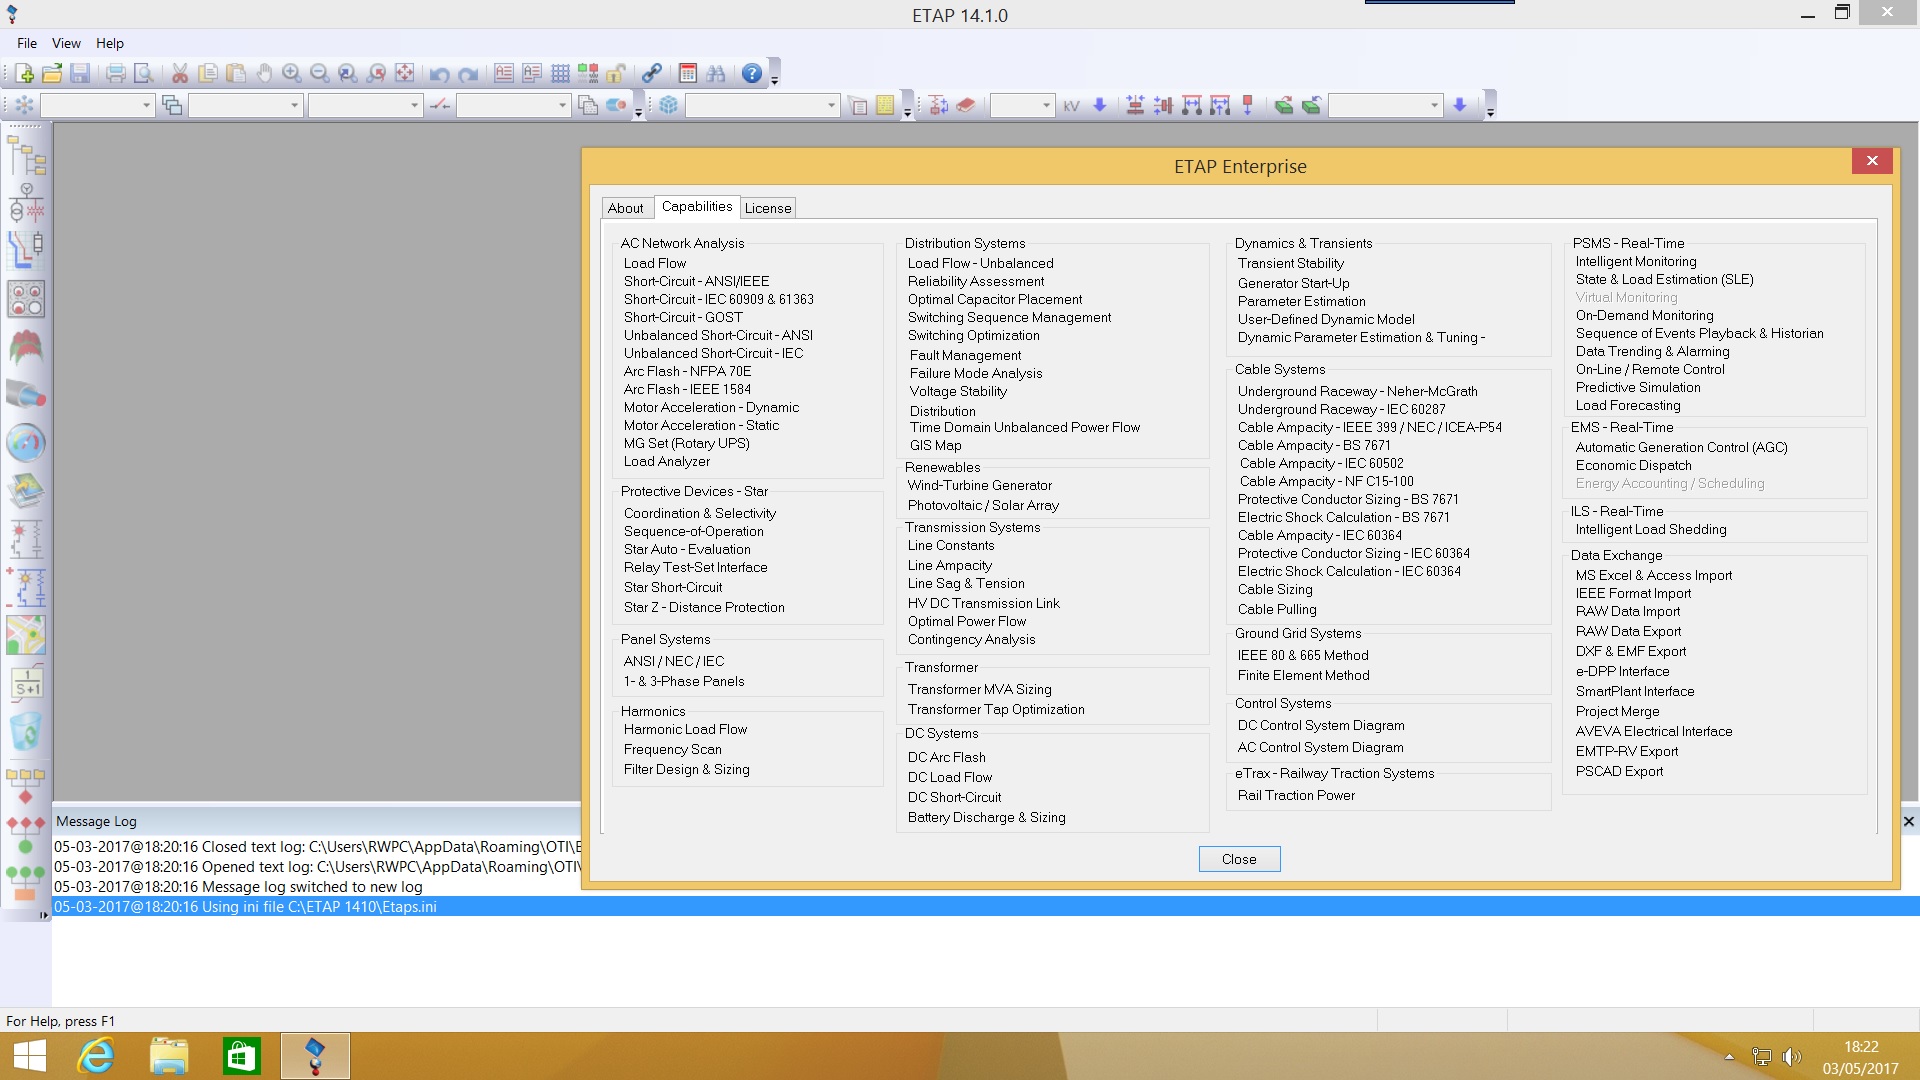Open the View menu

(x=66, y=43)
